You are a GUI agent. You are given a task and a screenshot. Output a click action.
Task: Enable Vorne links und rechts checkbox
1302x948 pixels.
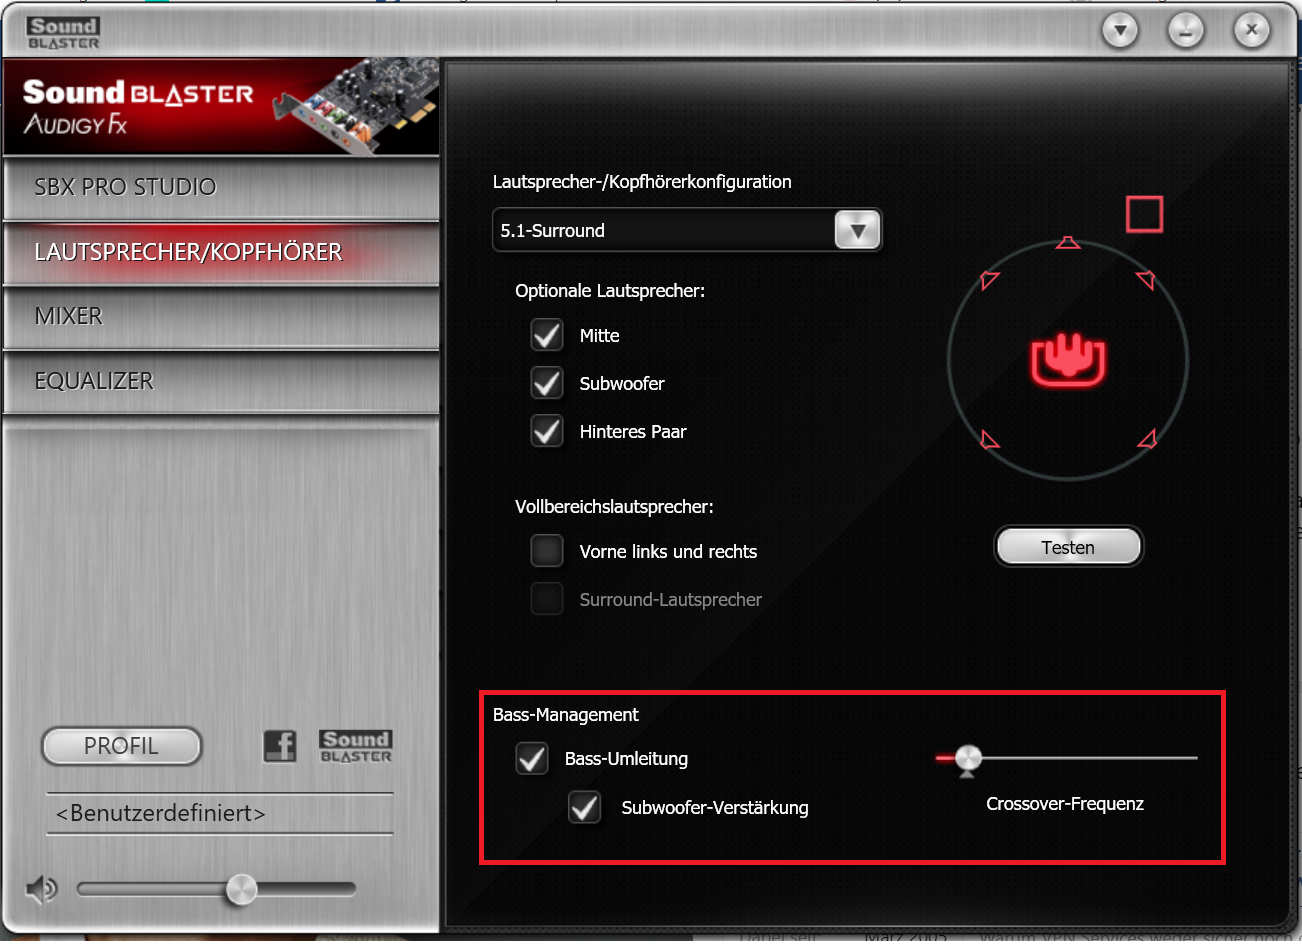[547, 551]
